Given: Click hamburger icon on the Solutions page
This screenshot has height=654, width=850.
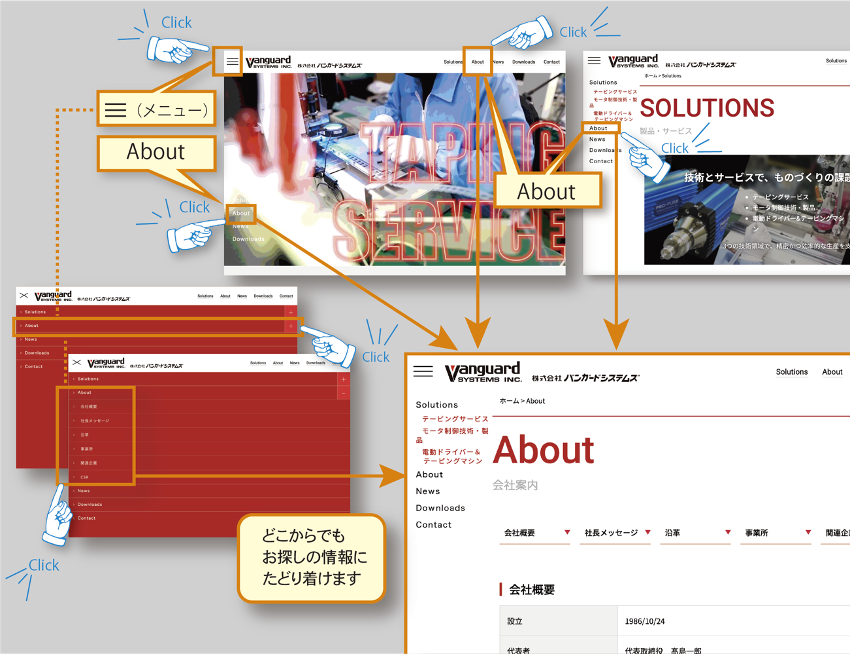Looking at the screenshot, I should click(594, 62).
